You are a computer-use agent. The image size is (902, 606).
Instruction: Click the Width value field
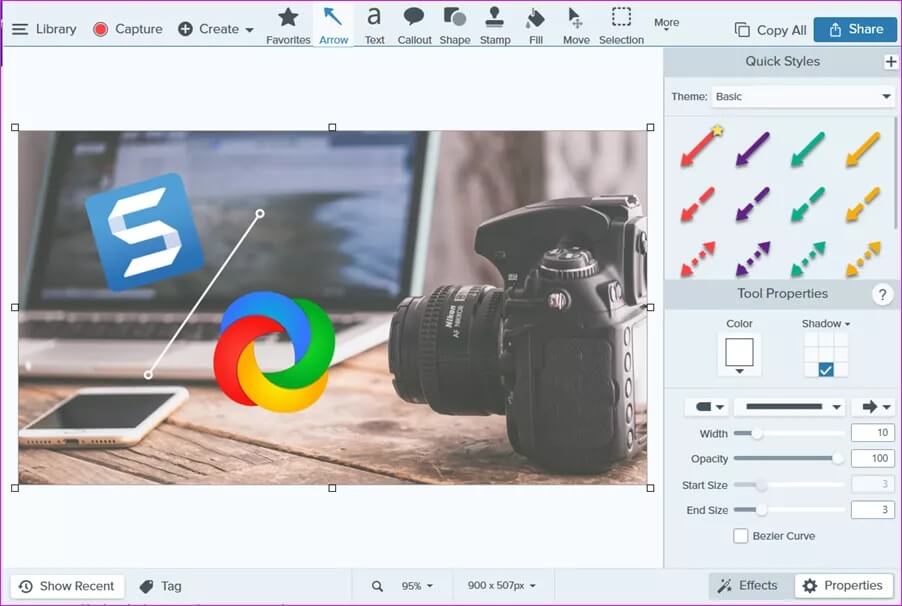[873, 433]
